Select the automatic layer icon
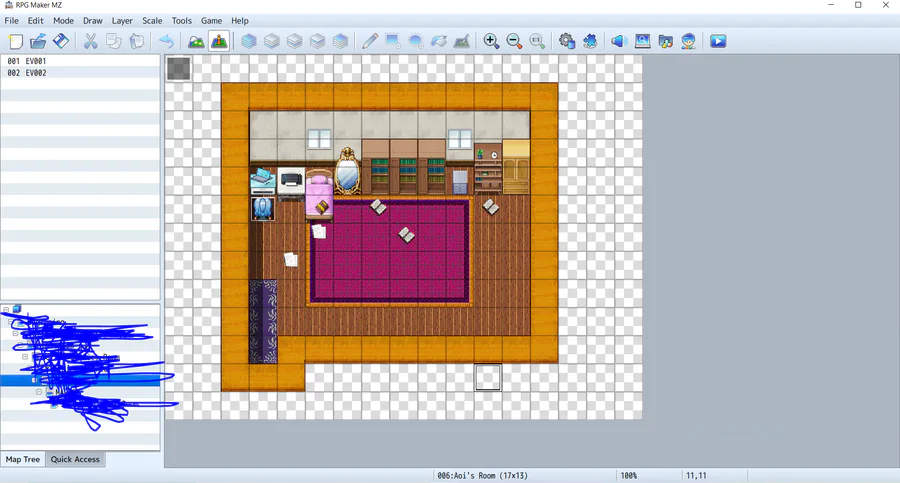This screenshot has height=483, width=900. [x=249, y=41]
